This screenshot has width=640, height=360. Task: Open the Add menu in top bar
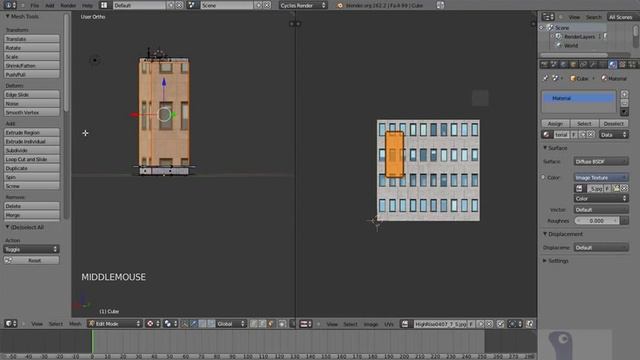[49, 5]
